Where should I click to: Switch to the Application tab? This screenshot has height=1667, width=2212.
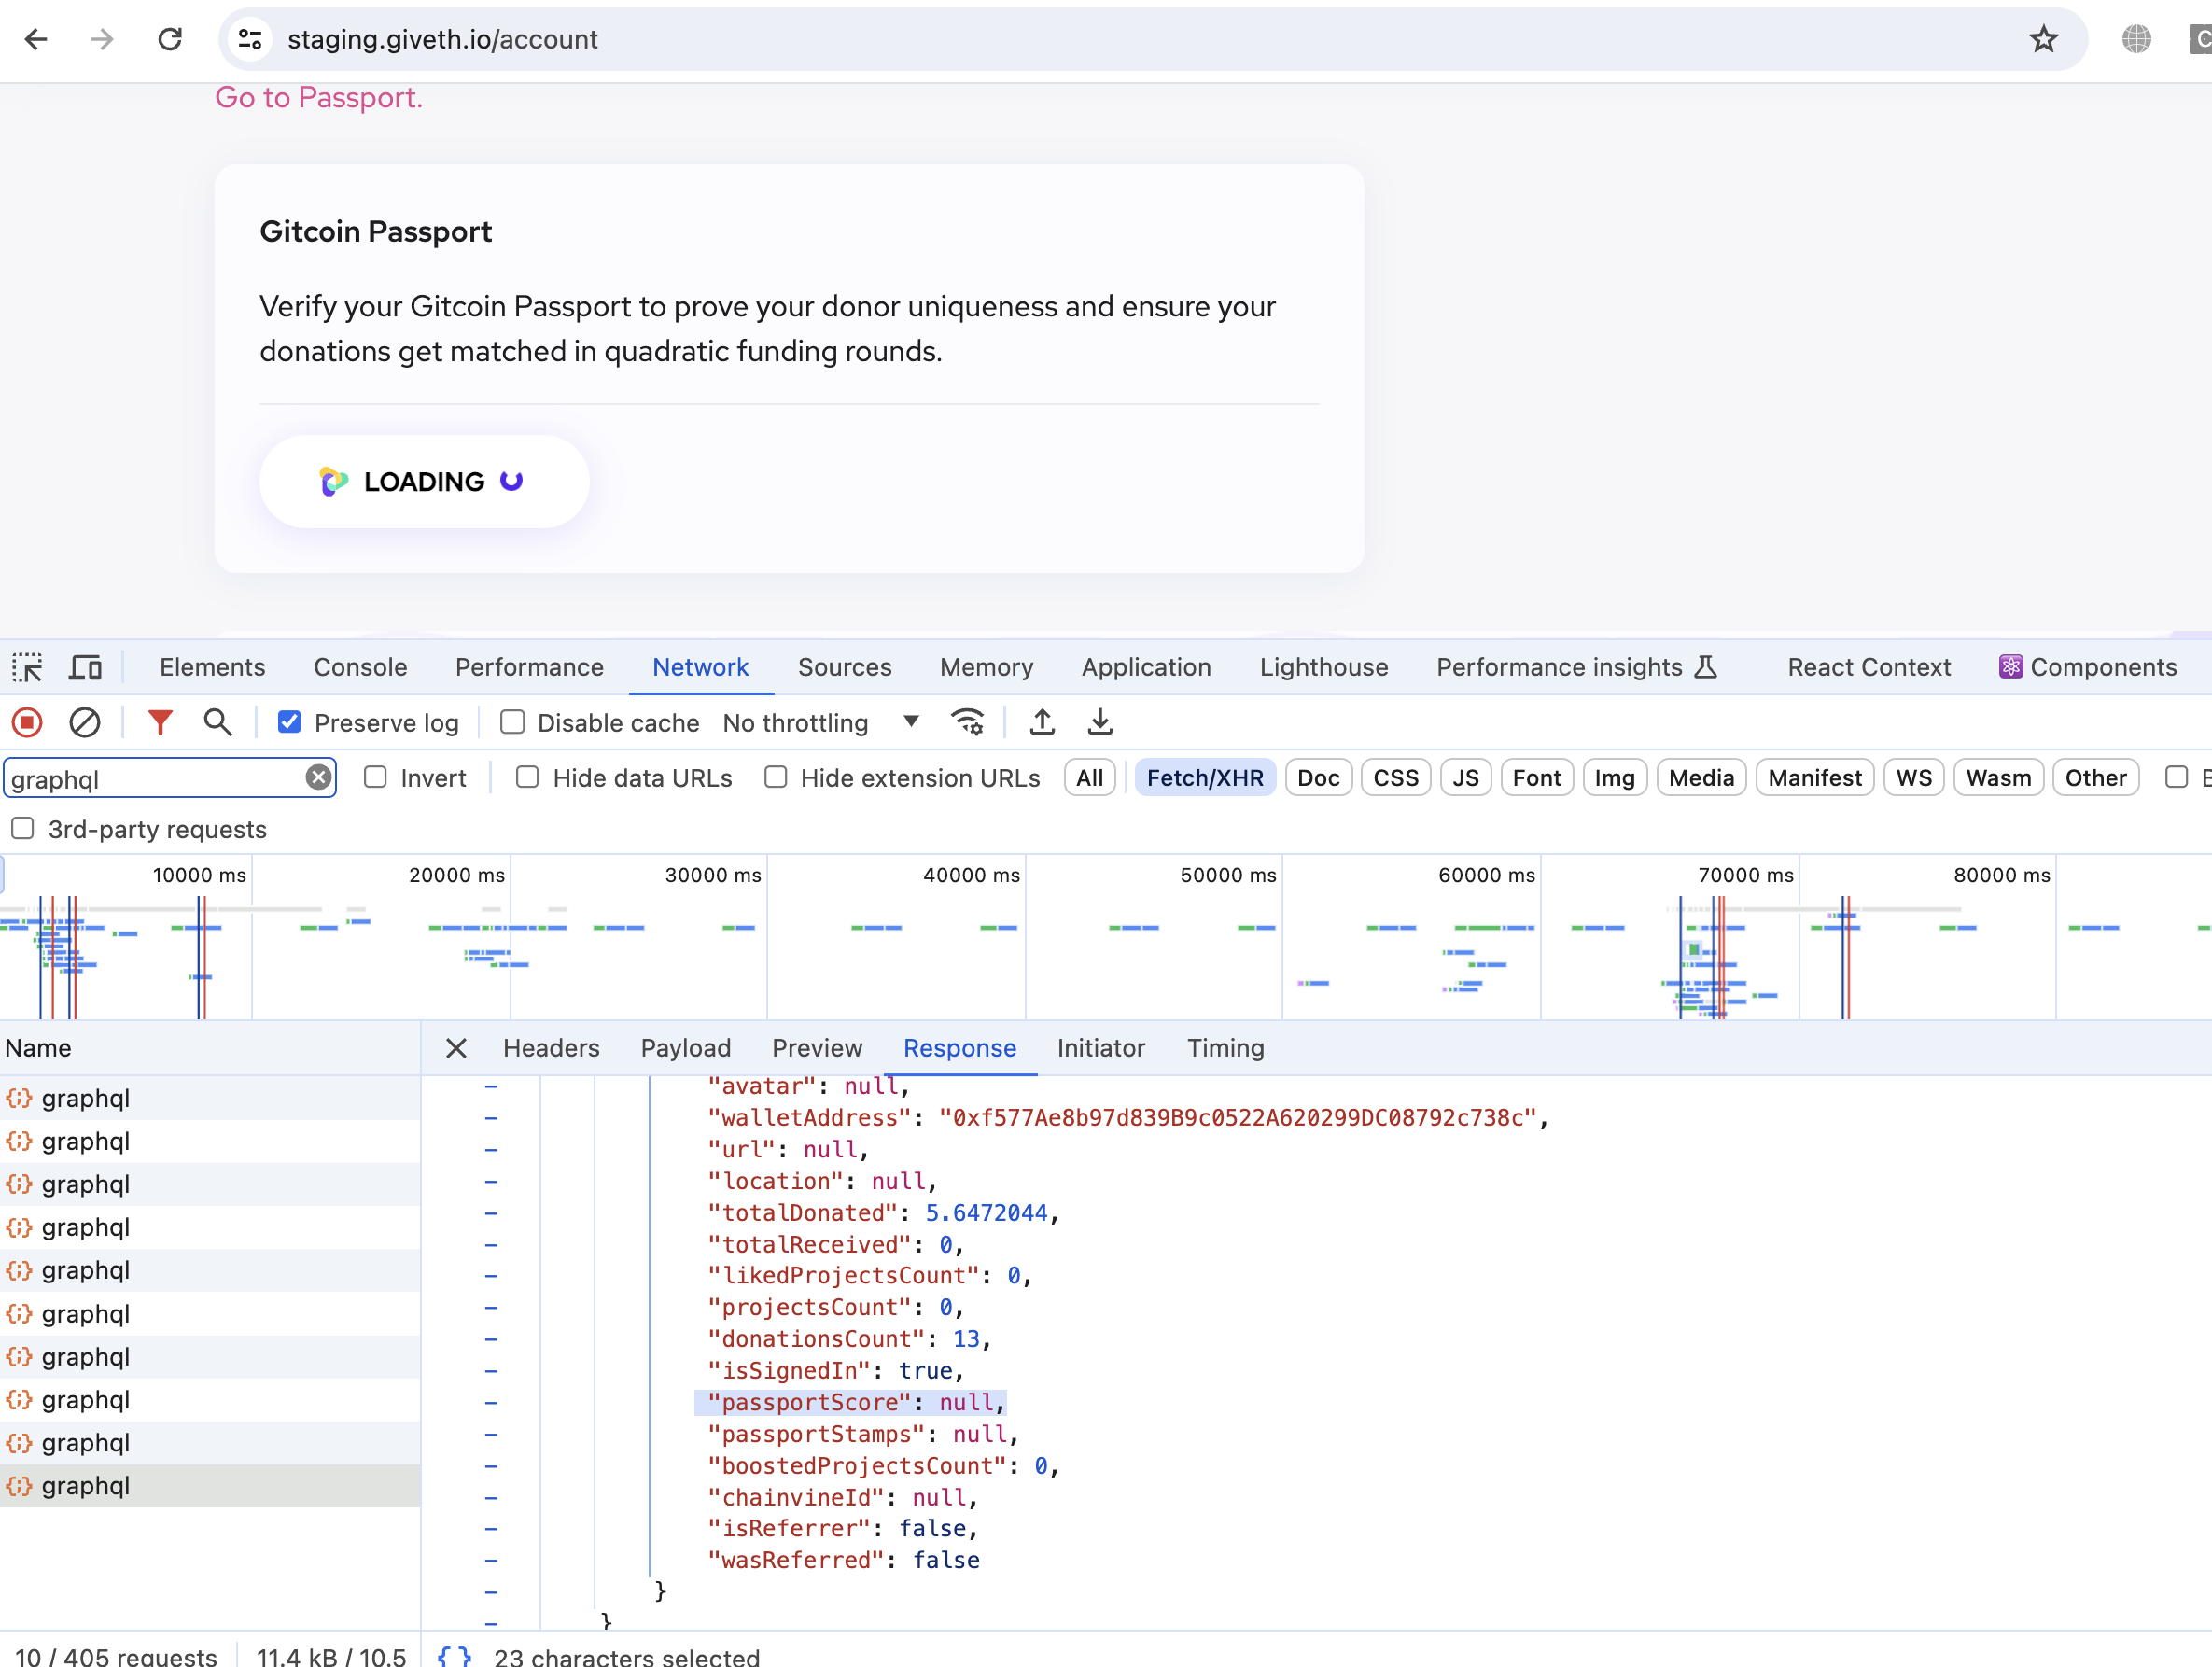1146,667
